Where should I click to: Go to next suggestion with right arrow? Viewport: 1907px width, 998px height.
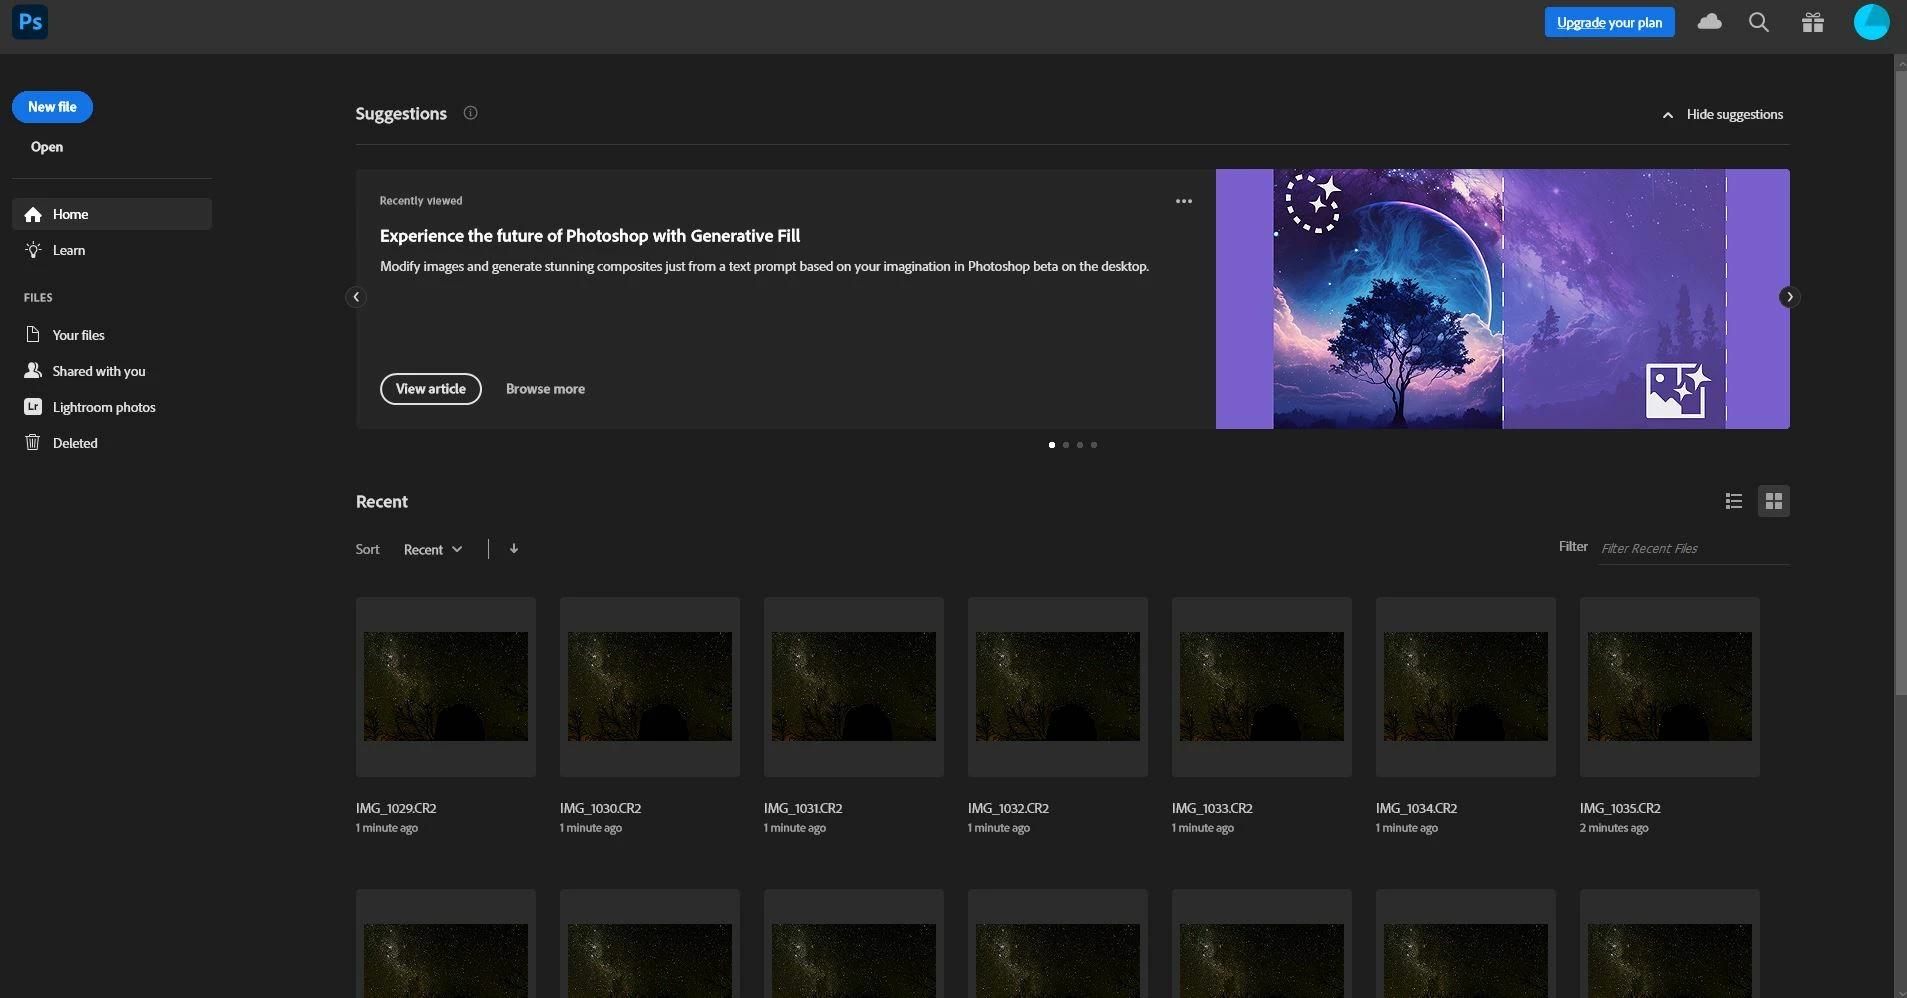point(1790,297)
